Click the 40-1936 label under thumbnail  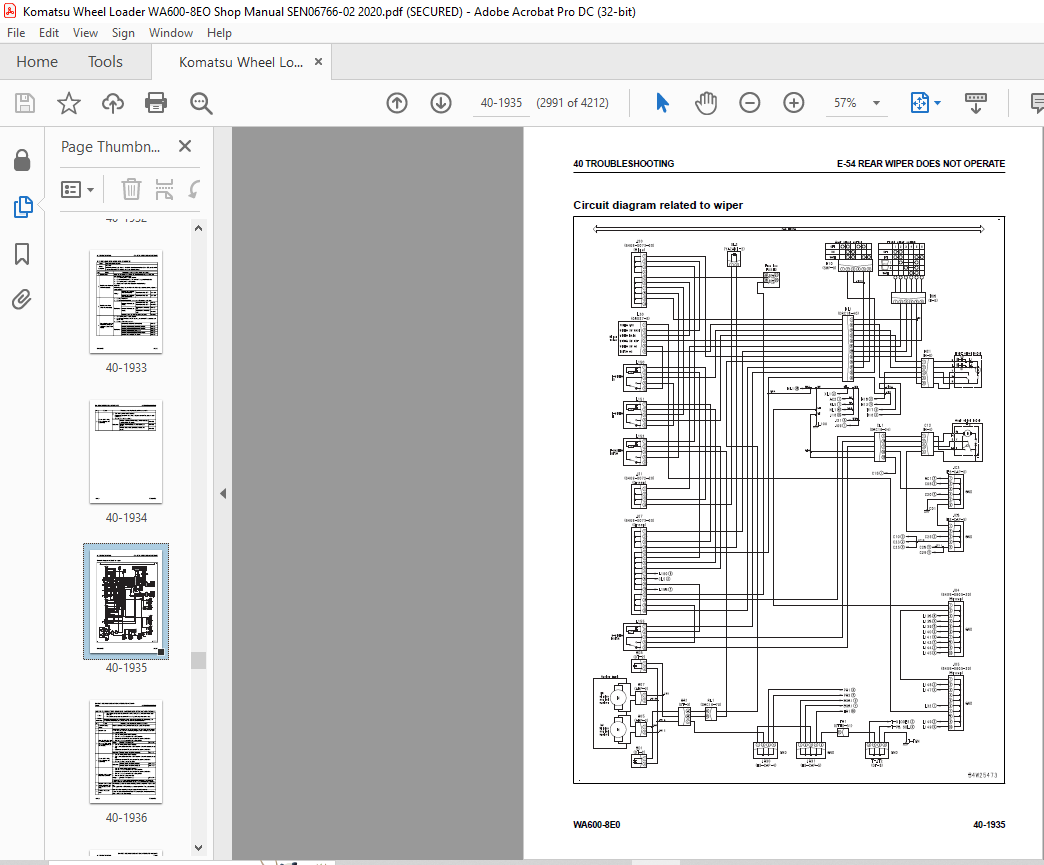click(126, 817)
